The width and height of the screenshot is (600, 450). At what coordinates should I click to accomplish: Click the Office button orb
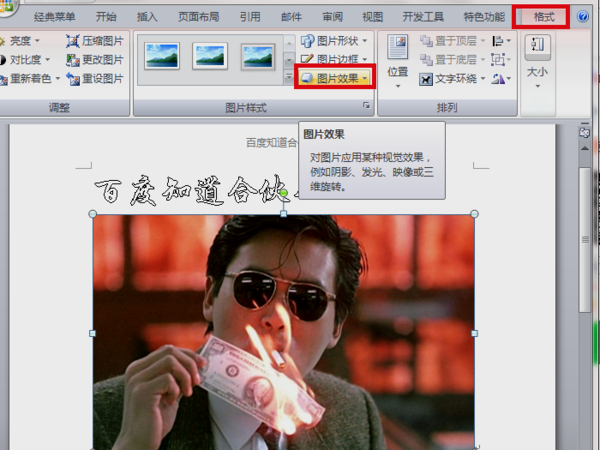(x=5, y=6)
